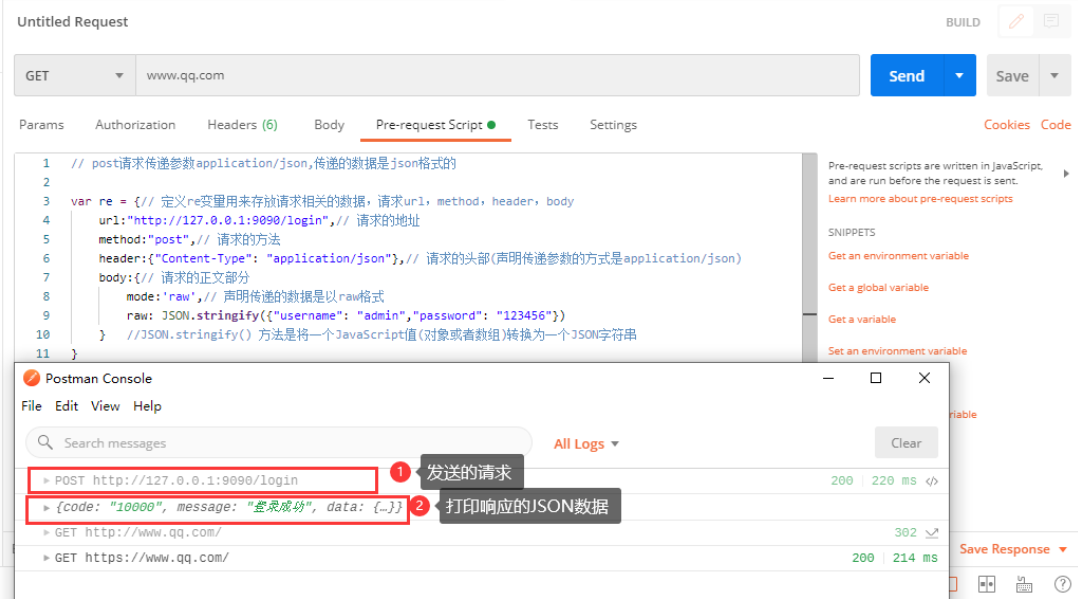Click the code icon on the POST log row
Viewport: 1078px width, 599px height.
(932, 481)
